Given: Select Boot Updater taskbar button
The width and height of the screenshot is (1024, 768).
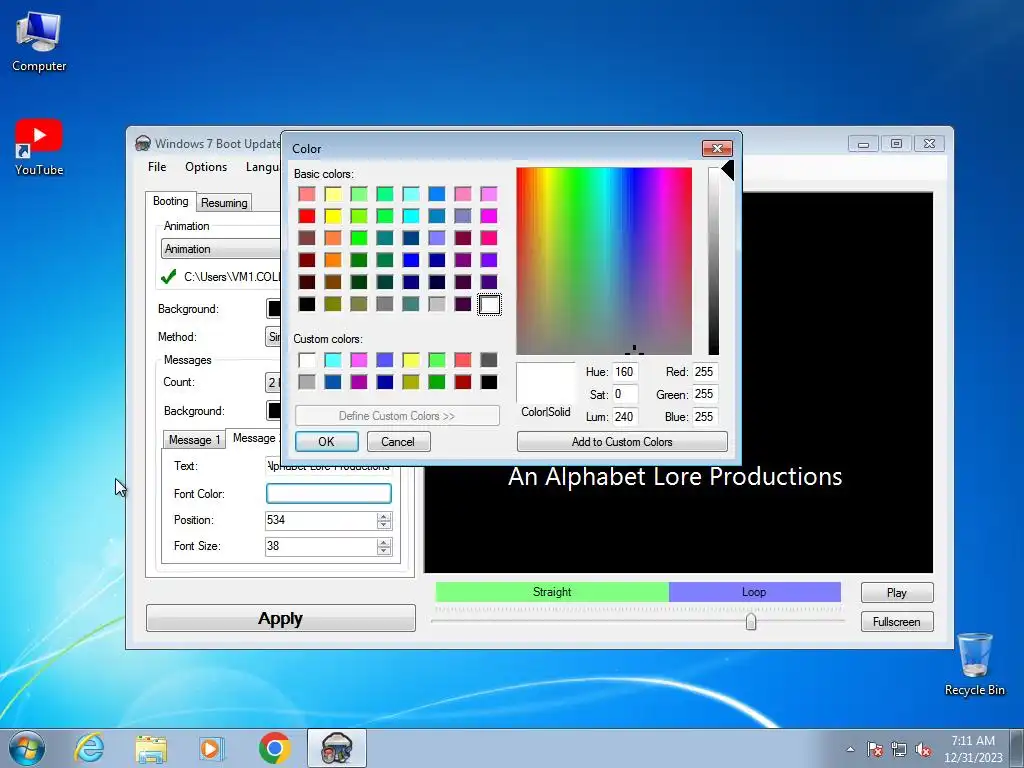Looking at the screenshot, I should point(337,748).
